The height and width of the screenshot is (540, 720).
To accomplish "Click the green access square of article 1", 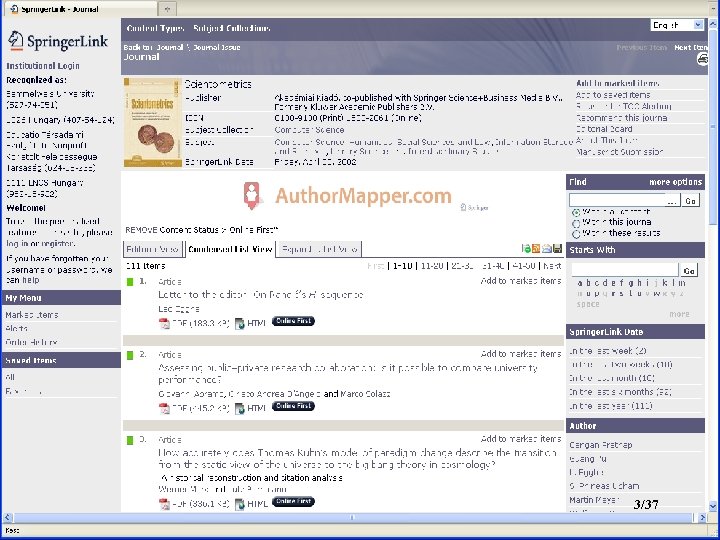I will (130, 281).
